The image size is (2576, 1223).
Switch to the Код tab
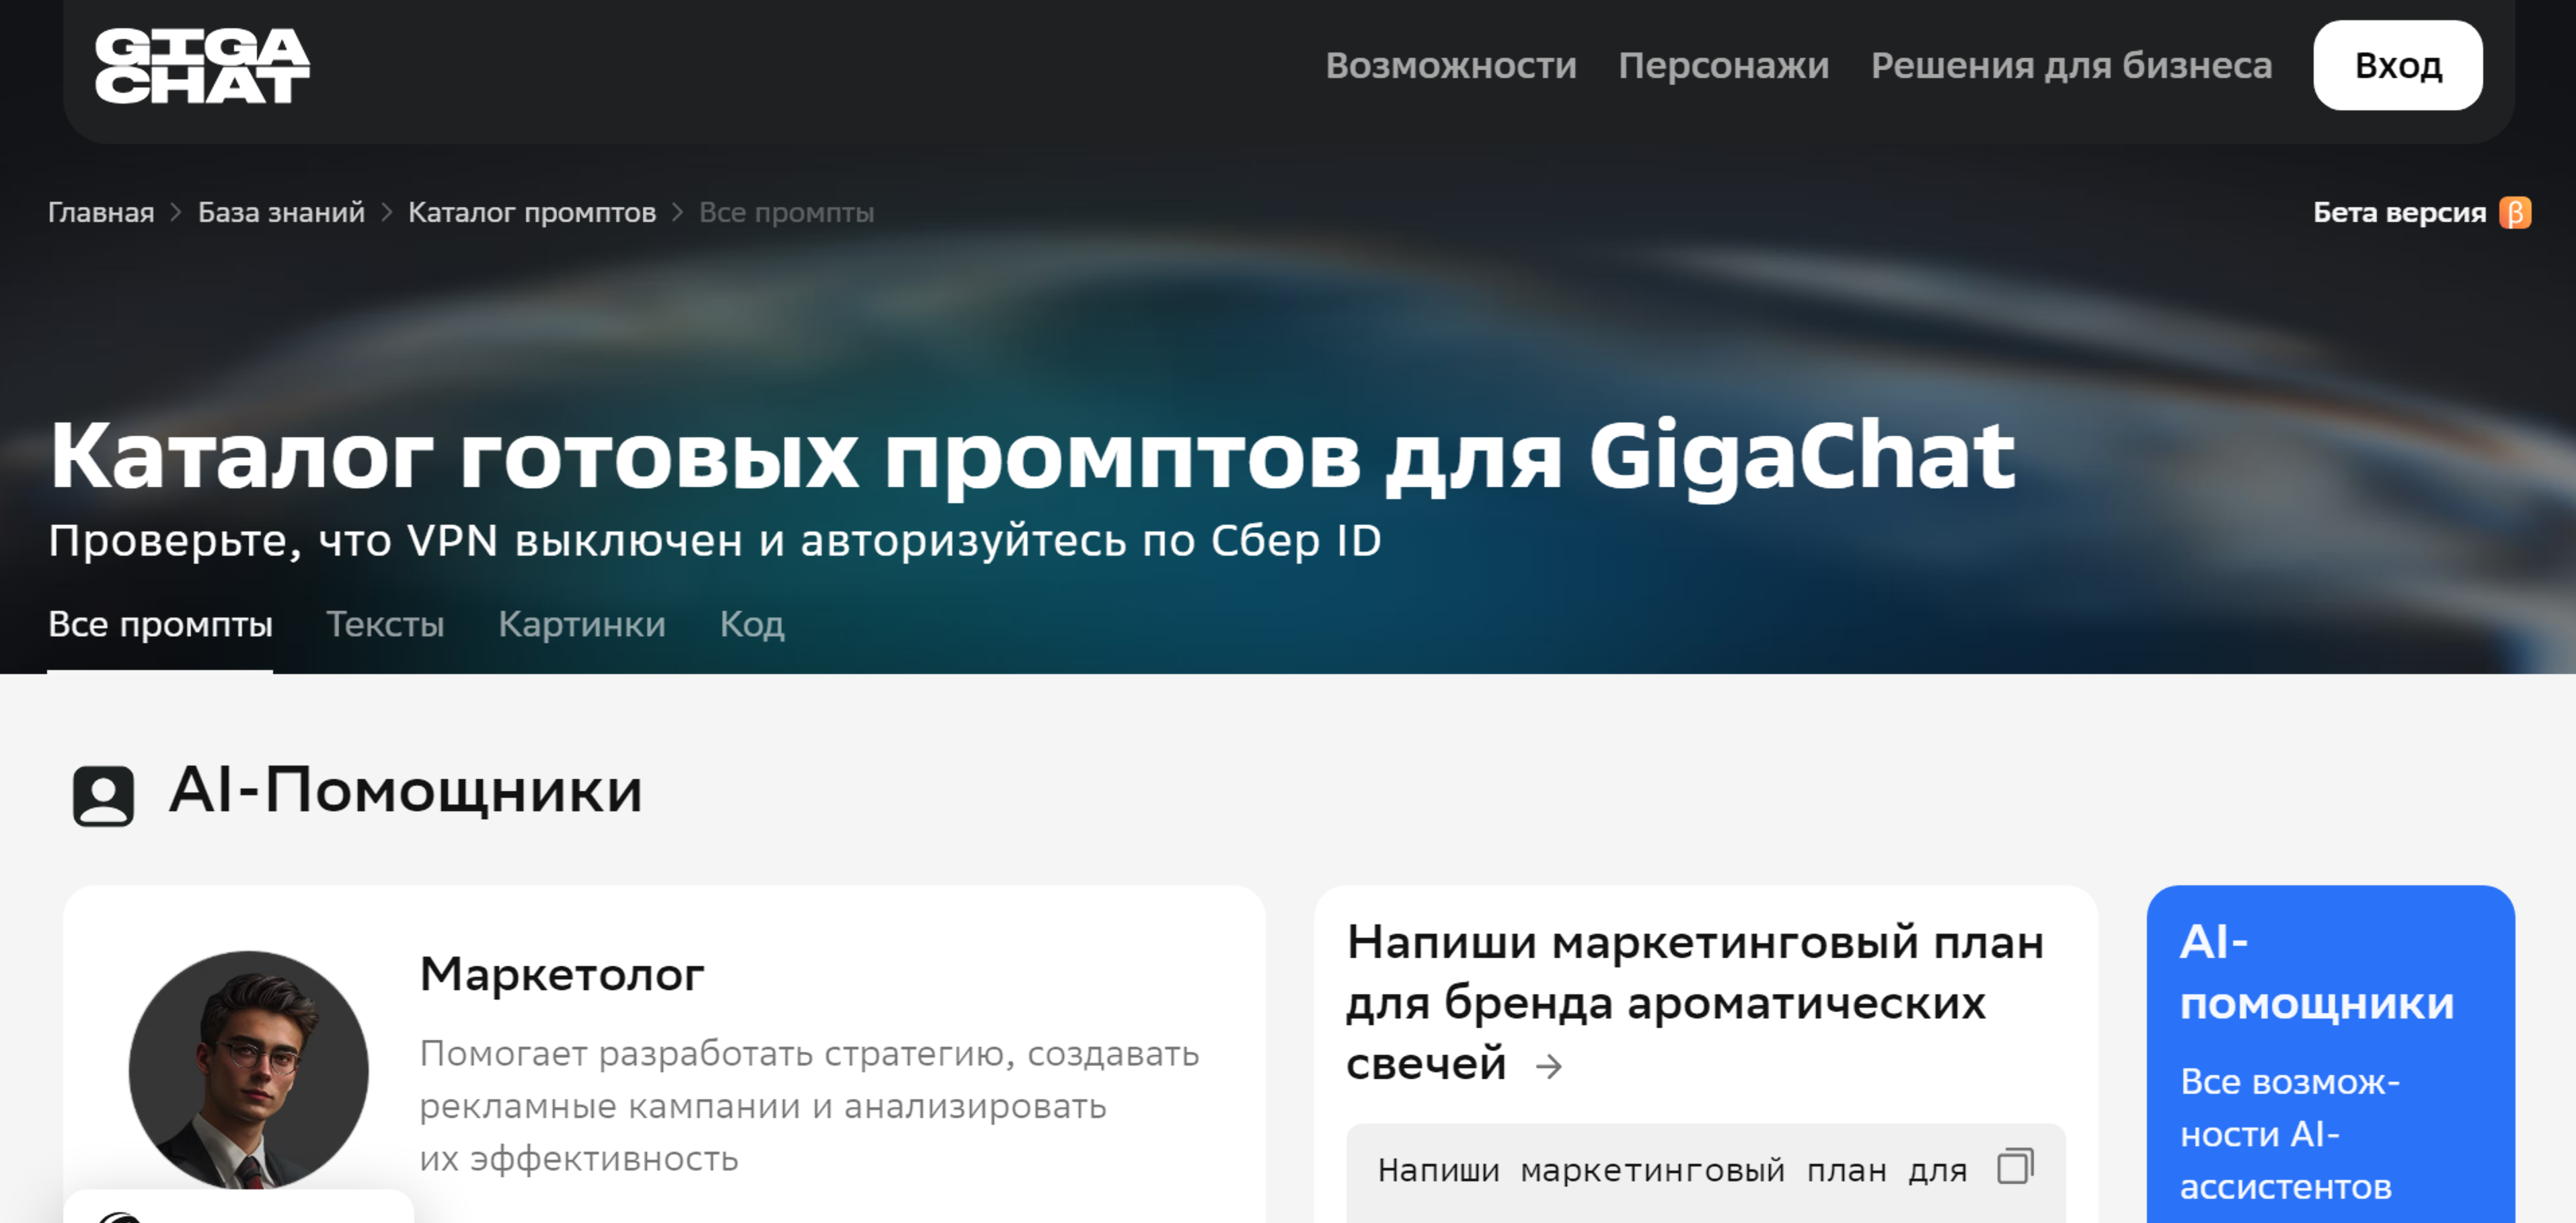[752, 624]
